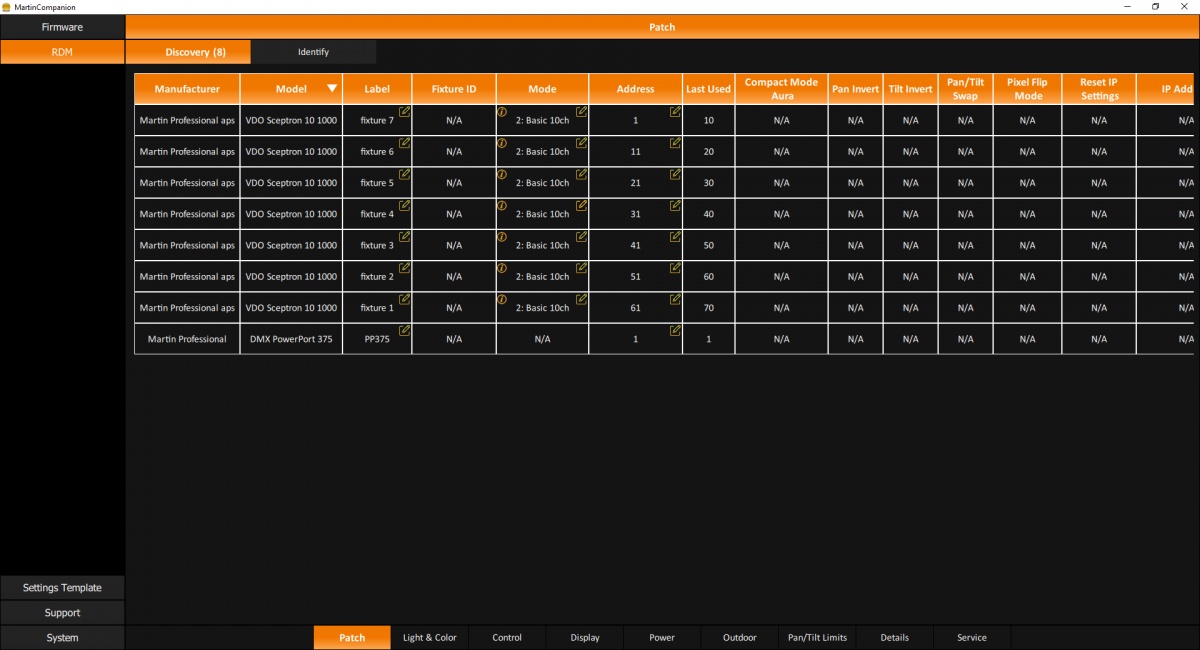Open the Light & Color tab

pyautogui.click(x=430, y=638)
